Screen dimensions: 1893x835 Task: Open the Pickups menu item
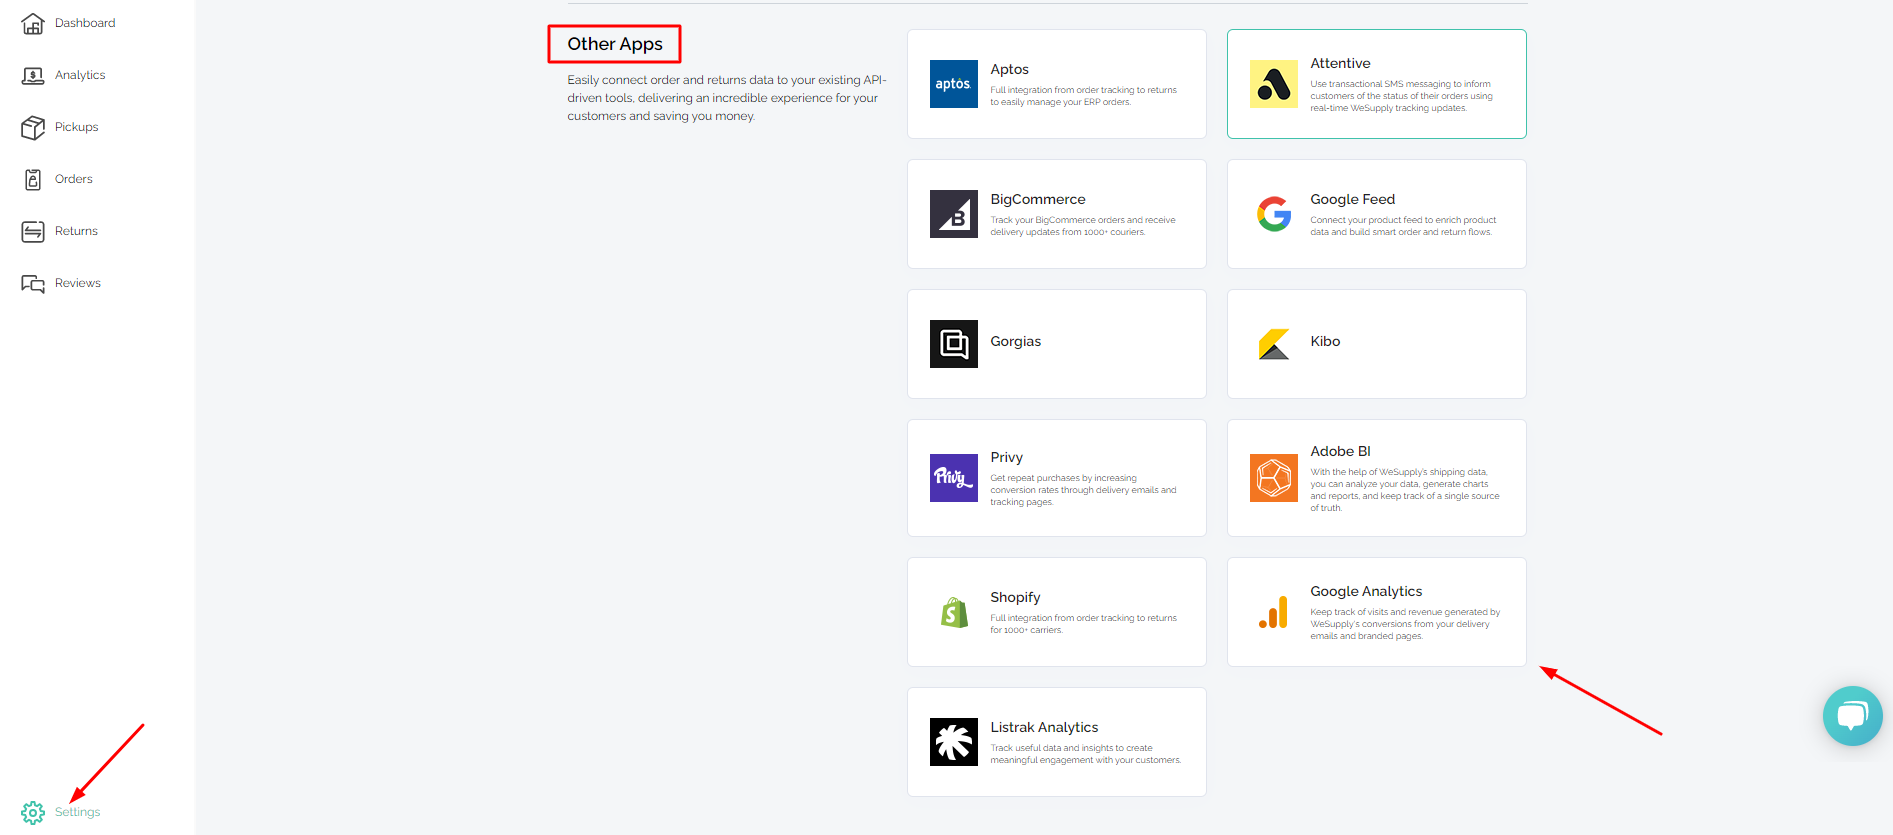77,127
